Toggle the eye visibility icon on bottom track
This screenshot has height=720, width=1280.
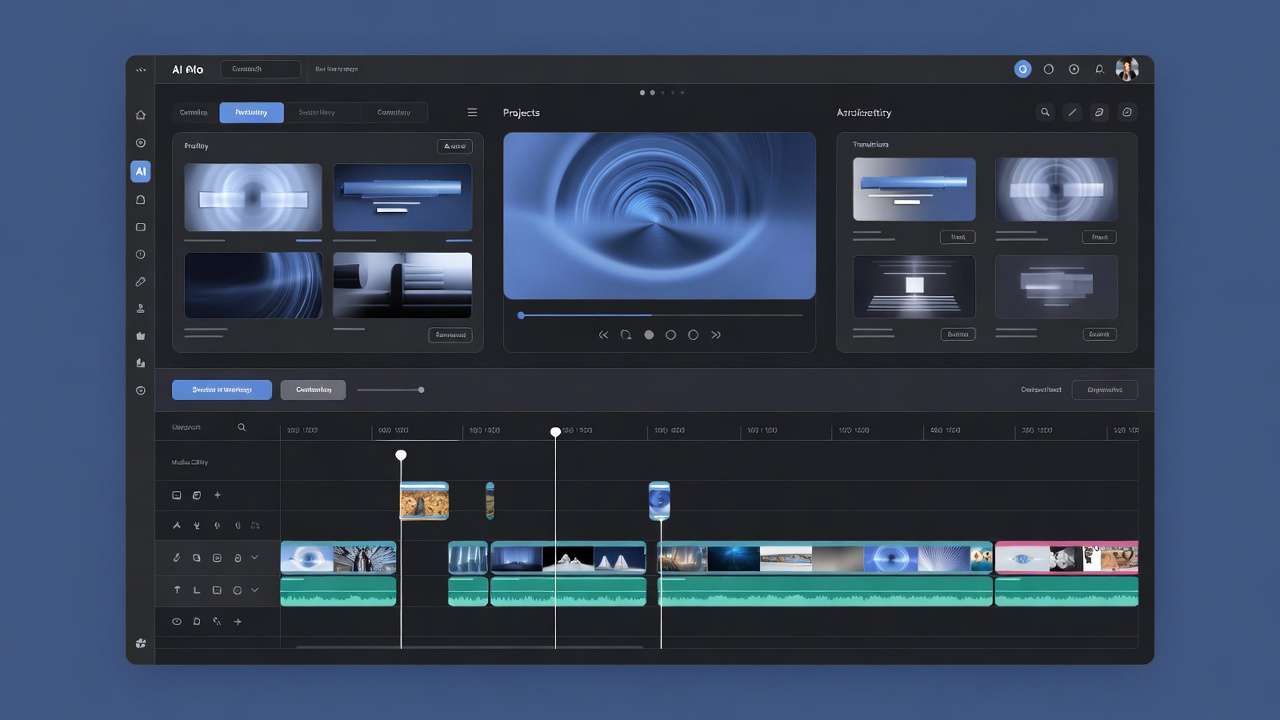click(177, 621)
